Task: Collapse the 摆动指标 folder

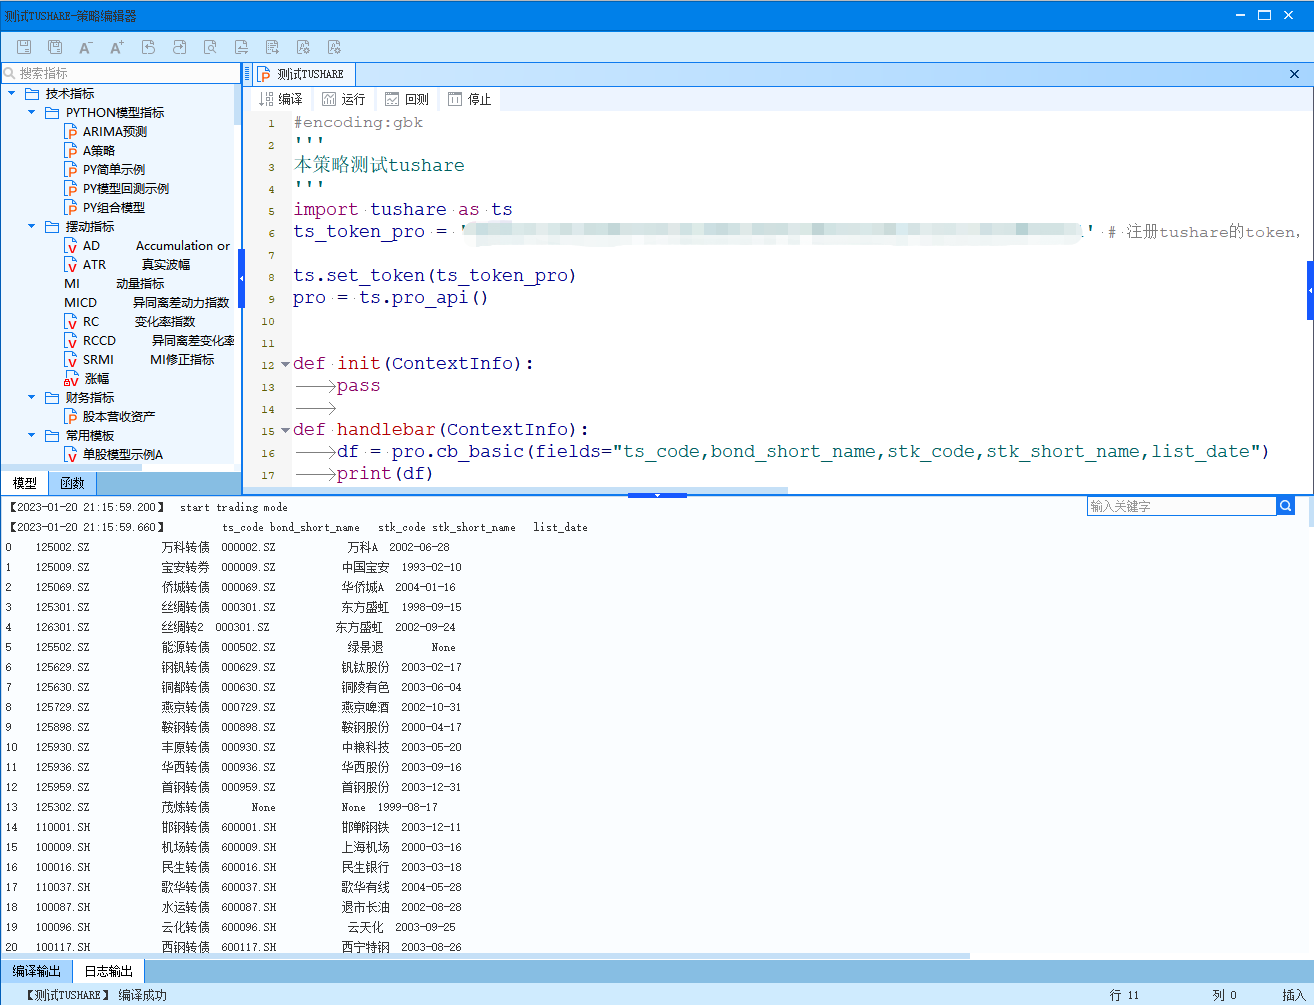Action: coord(32,226)
